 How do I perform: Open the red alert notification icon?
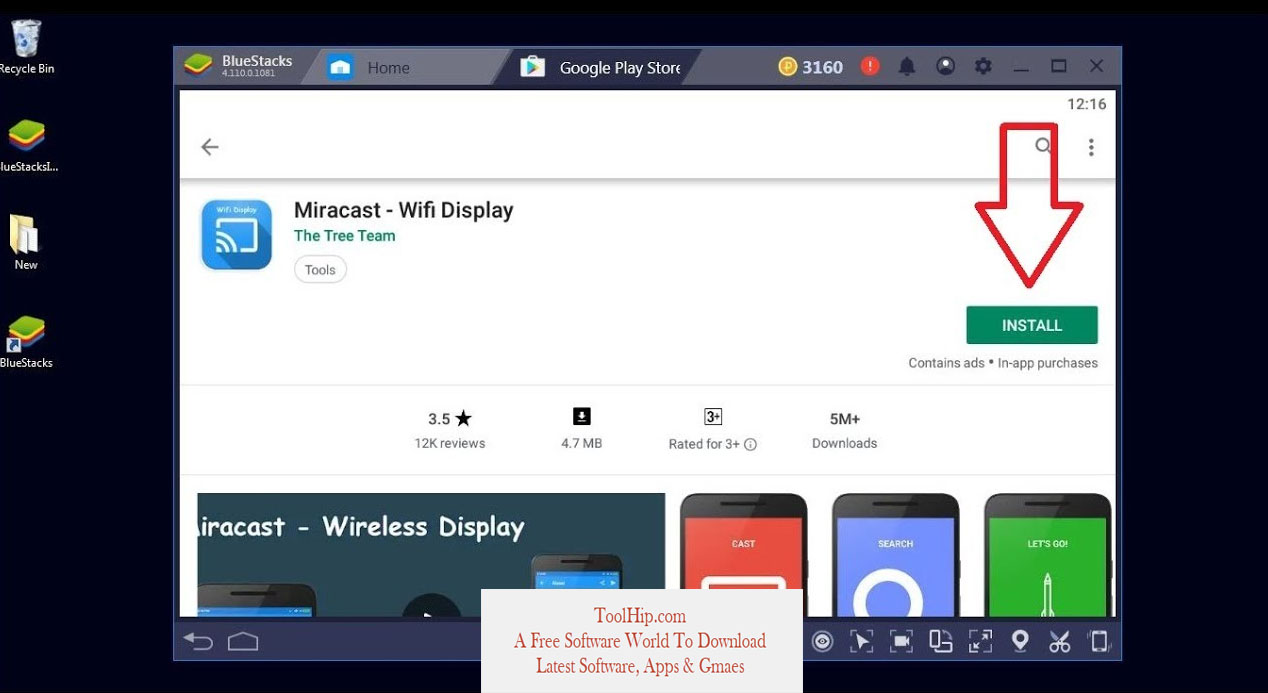click(870, 66)
